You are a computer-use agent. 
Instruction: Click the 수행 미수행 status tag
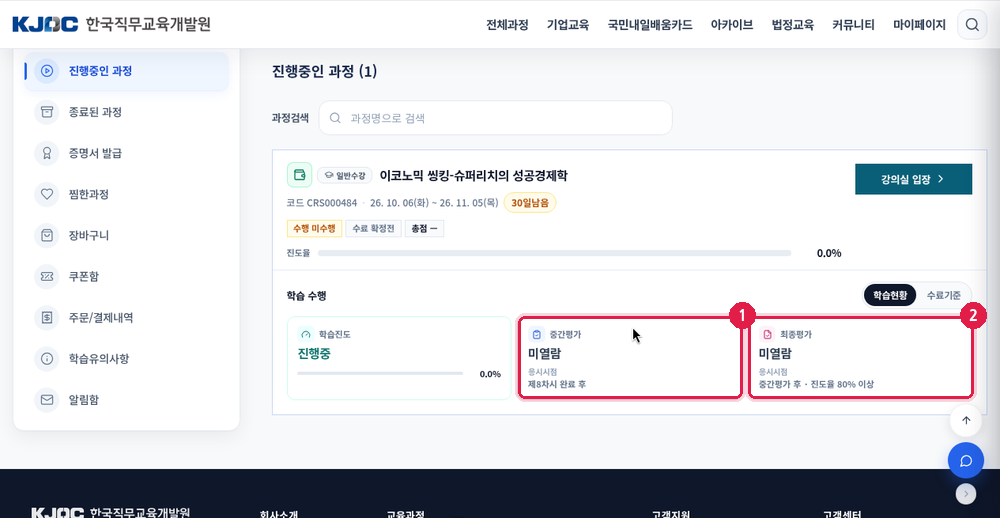315,228
